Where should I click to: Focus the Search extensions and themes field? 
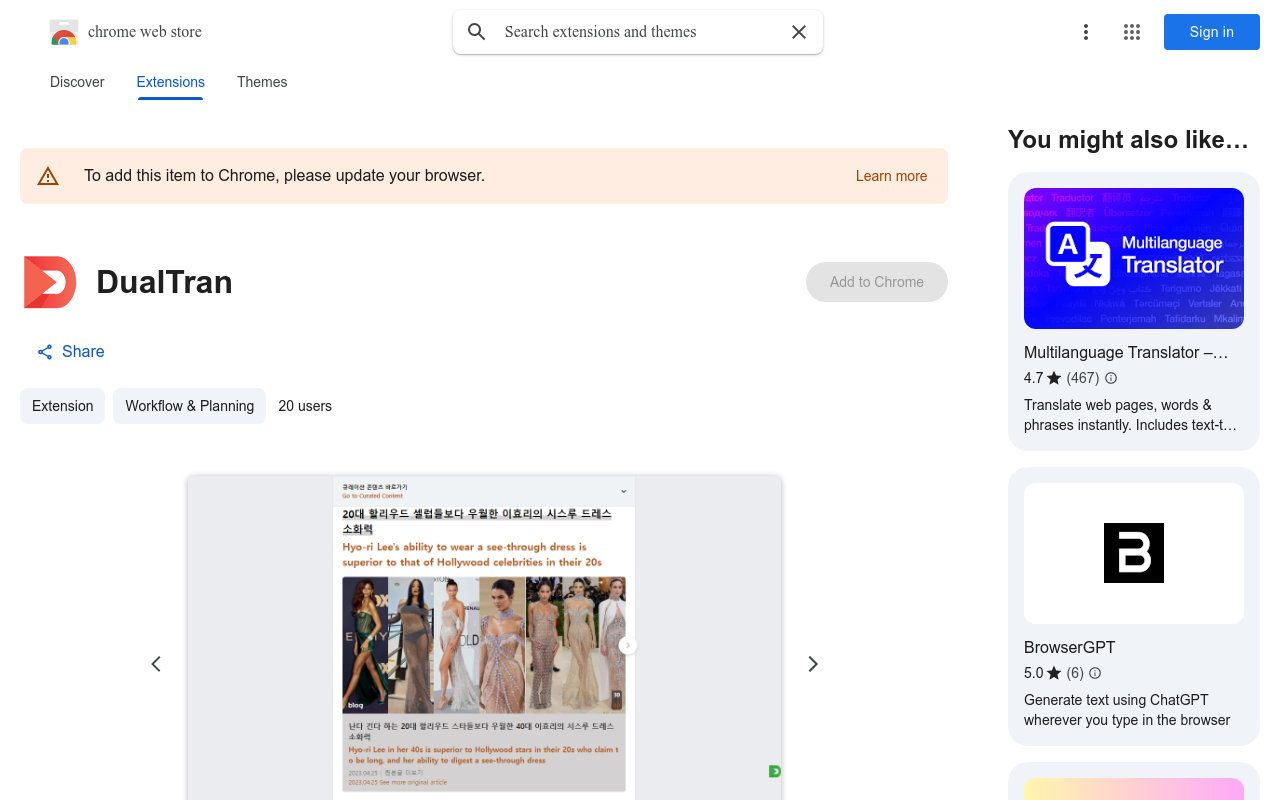638,32
